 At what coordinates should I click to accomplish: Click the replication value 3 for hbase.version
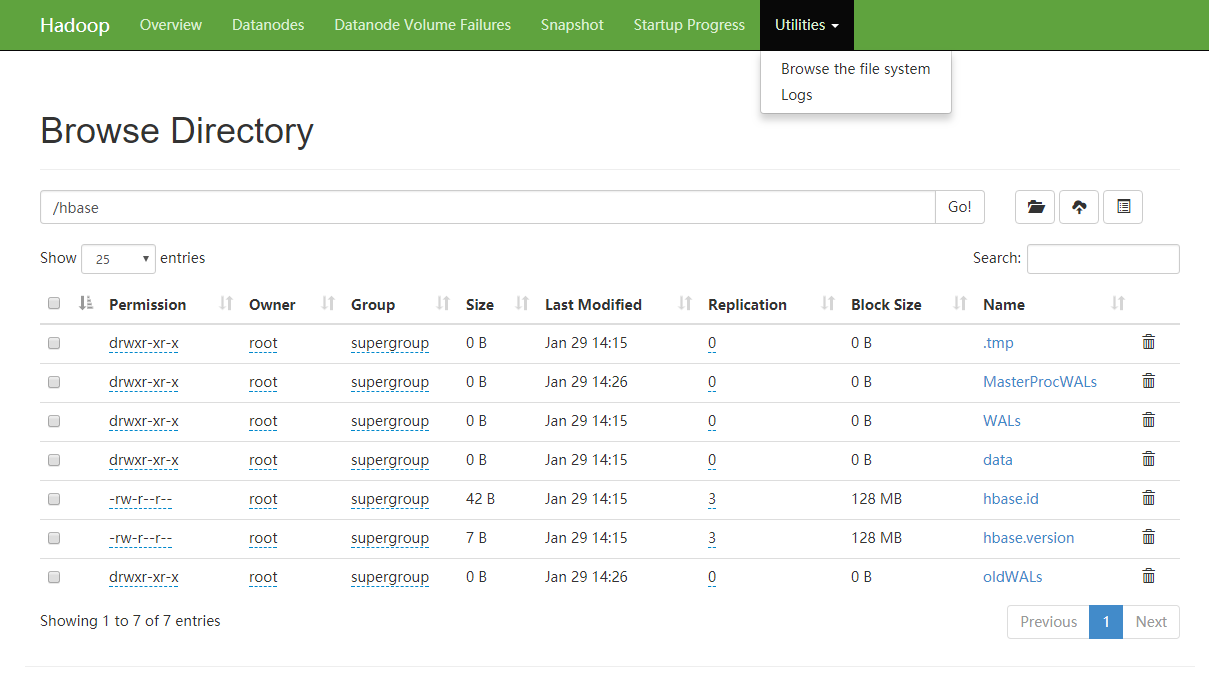712,538
